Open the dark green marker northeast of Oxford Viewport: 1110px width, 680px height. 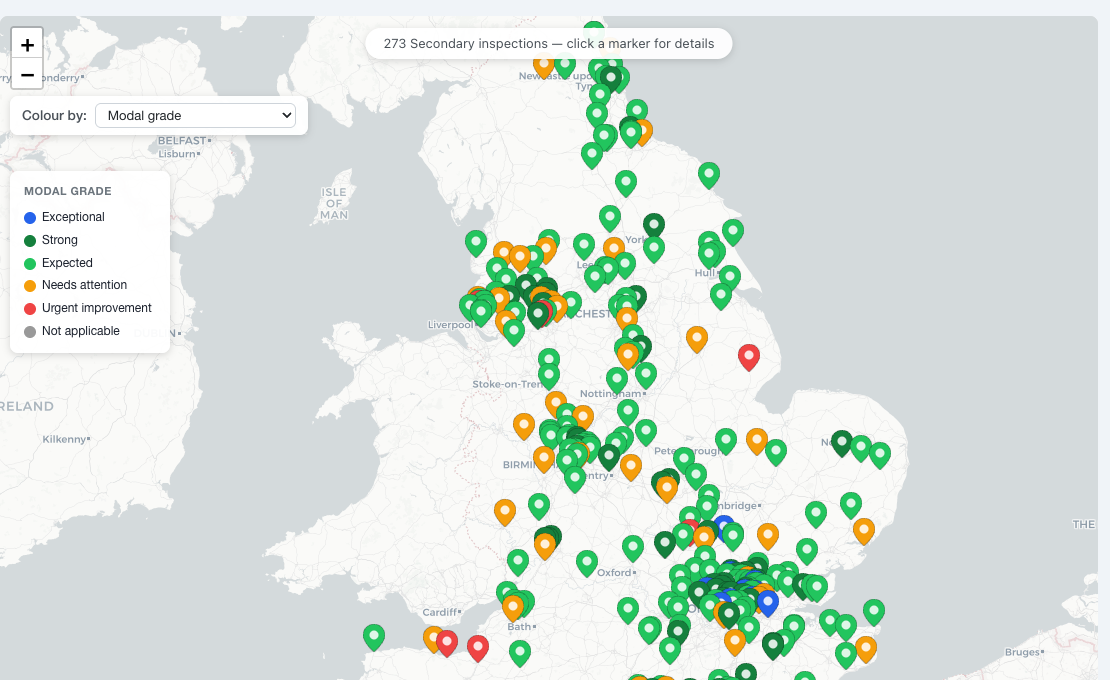(665, 543)
